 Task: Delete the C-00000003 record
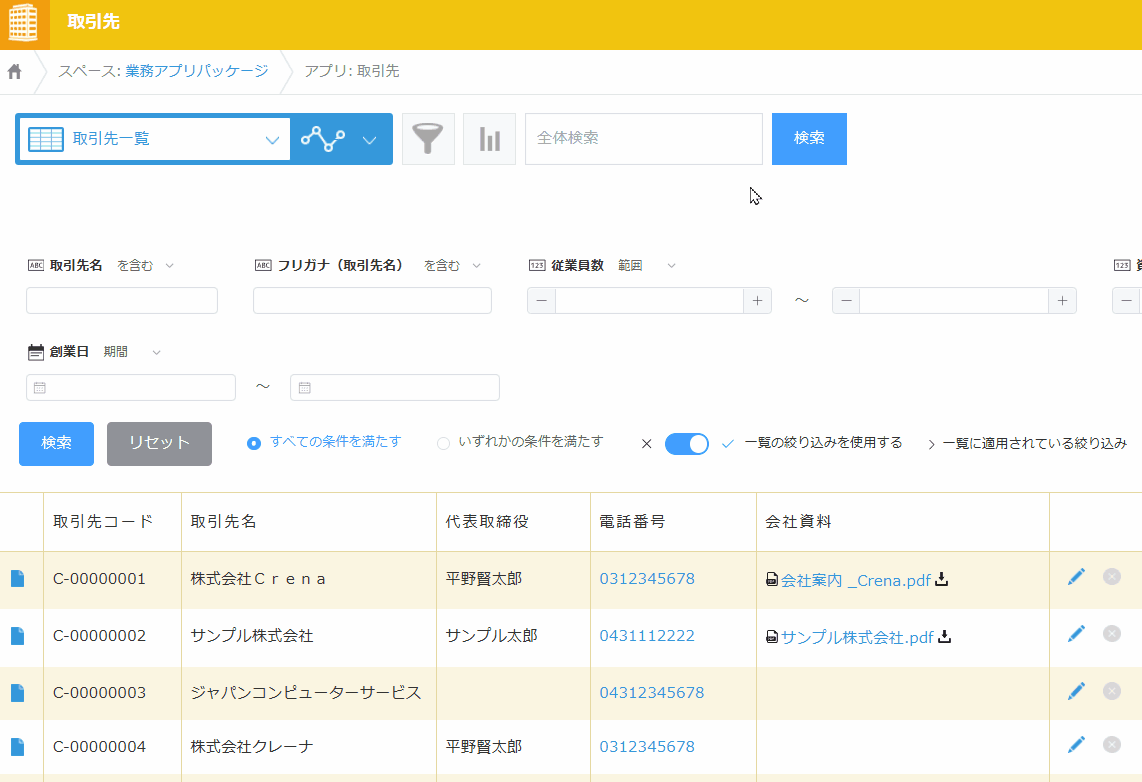point(1111,690)
